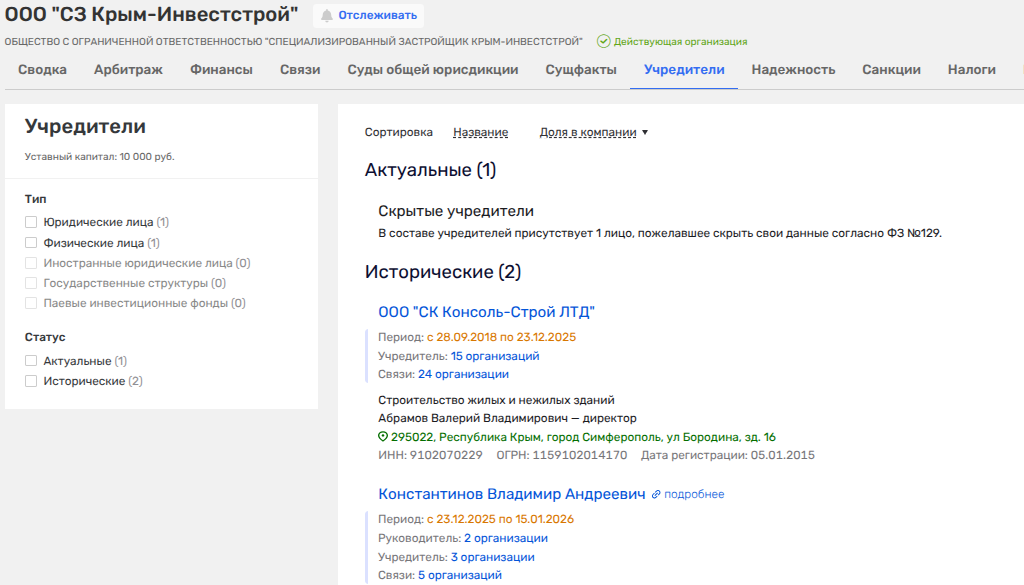1024x585 pixels.
Task: Open Константинов Владимир Андреевич profile link
Action: pyautogui.click(x=511, y=494)
